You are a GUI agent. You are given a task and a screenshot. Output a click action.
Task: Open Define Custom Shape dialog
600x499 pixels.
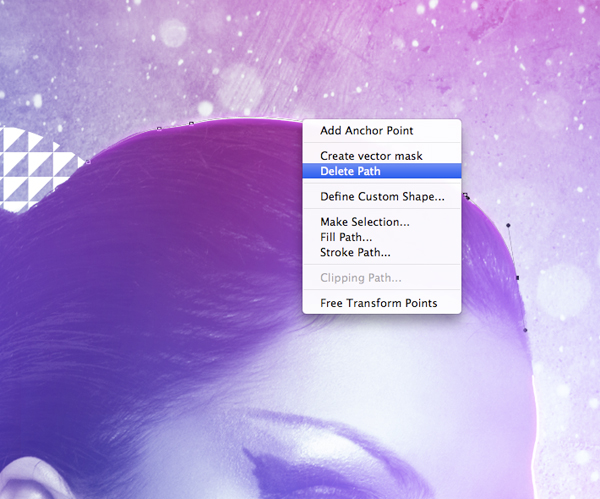click(x=382, y=197)
